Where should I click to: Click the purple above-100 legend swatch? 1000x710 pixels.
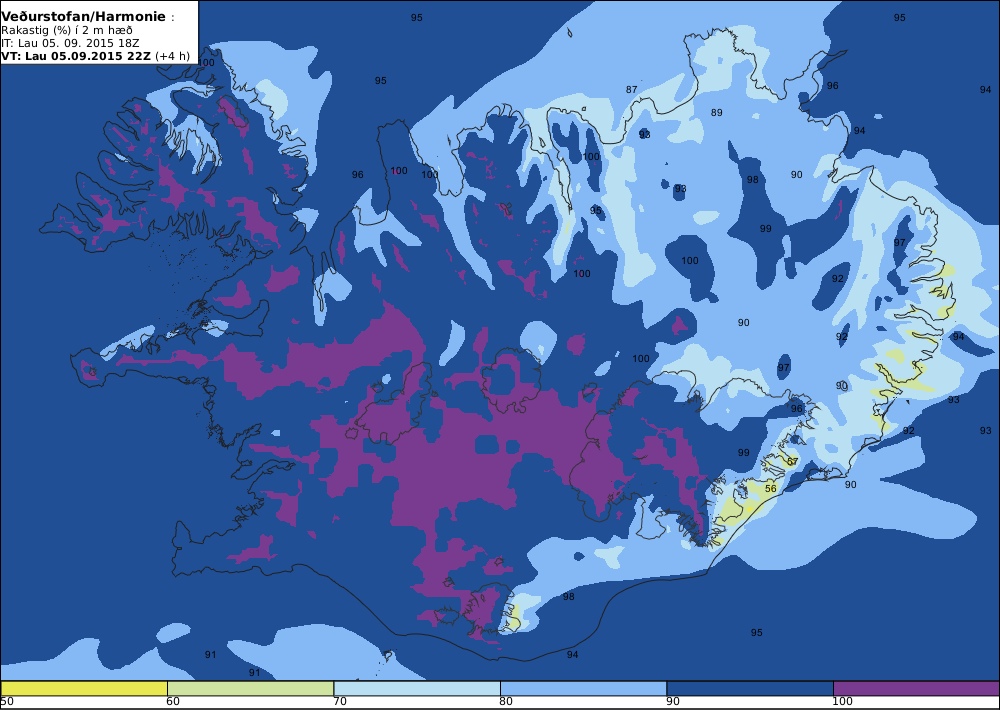[x=916, y=688]
